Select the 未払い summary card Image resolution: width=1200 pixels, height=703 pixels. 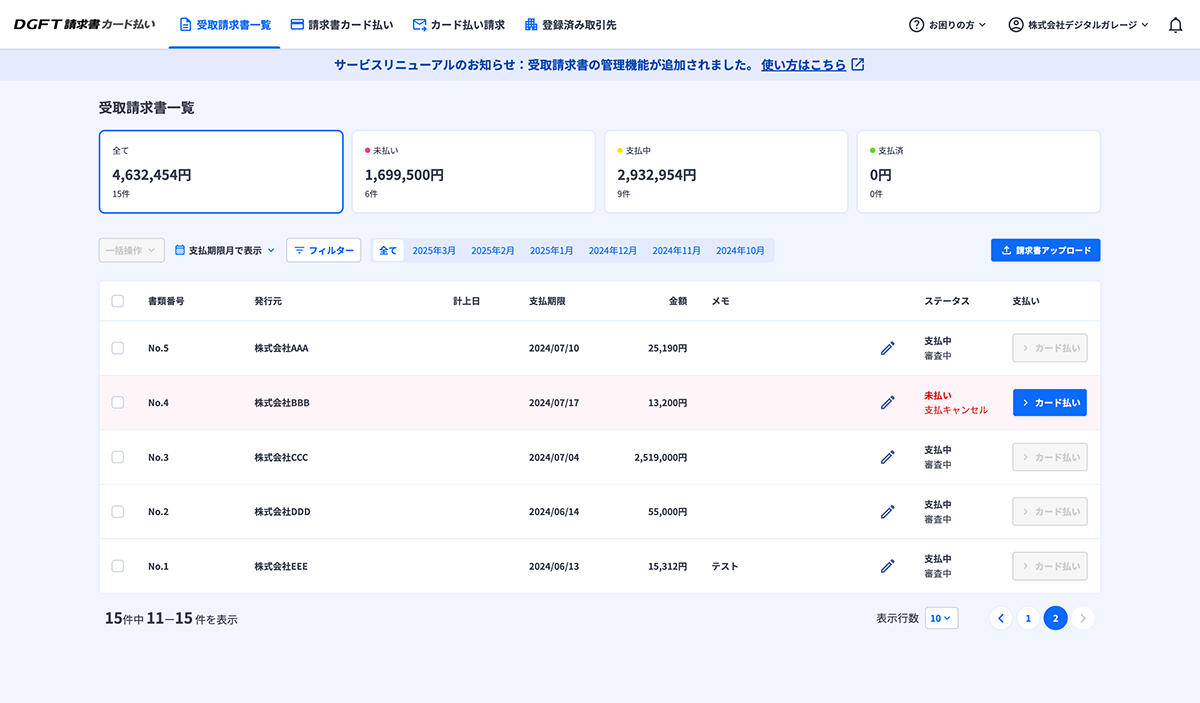(473, 172)
